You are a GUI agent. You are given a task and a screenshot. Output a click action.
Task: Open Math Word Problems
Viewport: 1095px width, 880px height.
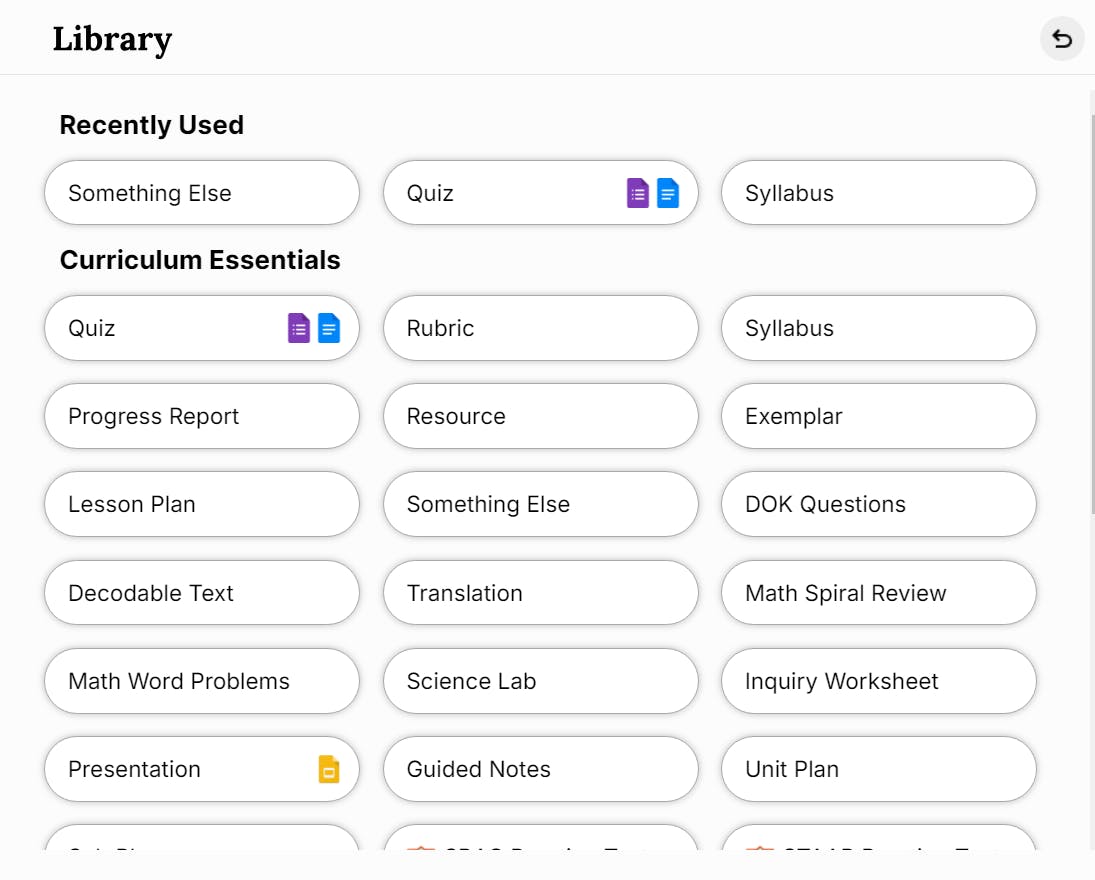click(x=201, y=681)
